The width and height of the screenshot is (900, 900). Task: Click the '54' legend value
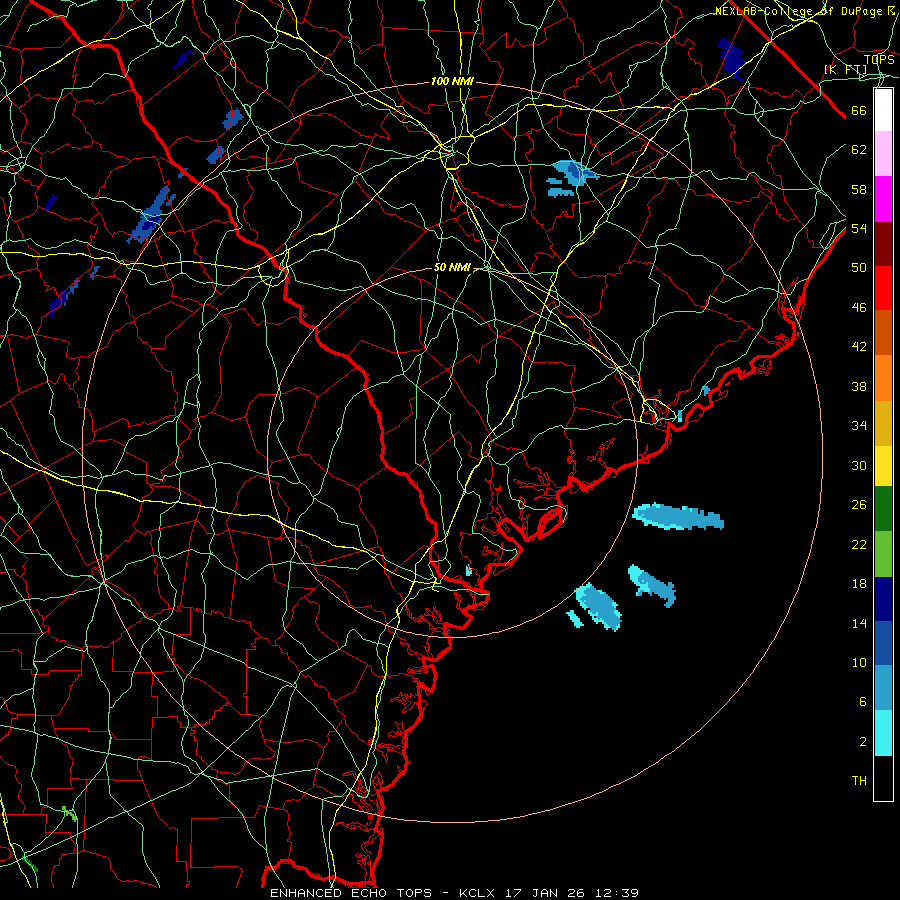pos(859,228)
